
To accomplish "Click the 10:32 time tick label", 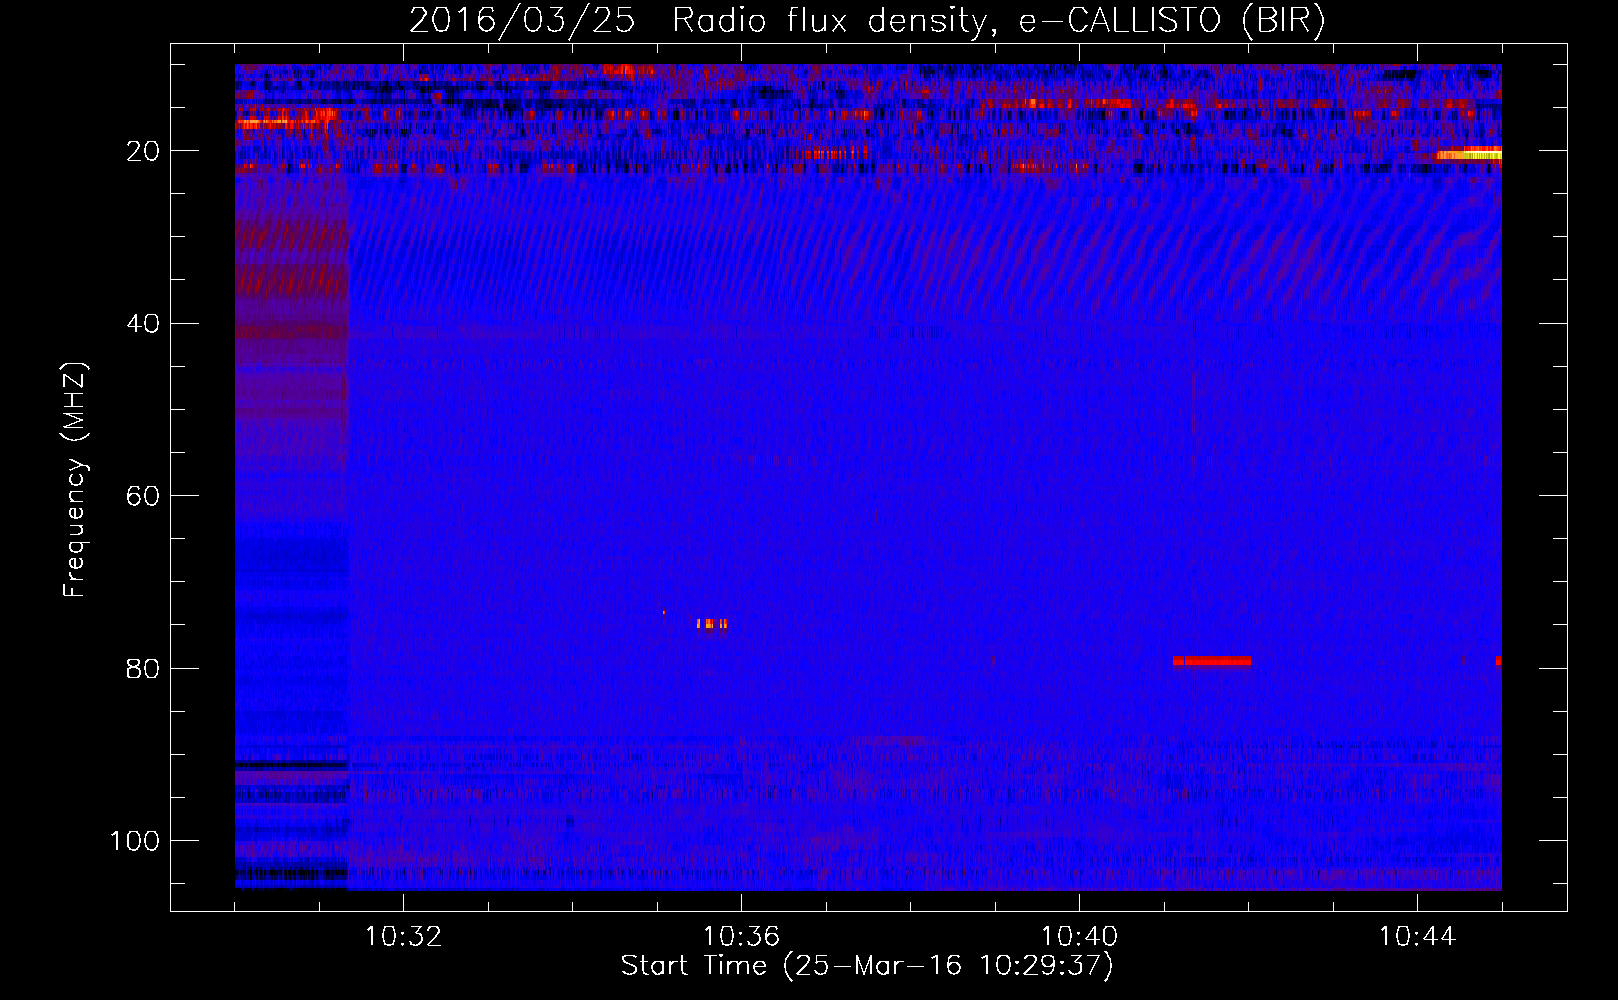I will (x=403, y=937).
